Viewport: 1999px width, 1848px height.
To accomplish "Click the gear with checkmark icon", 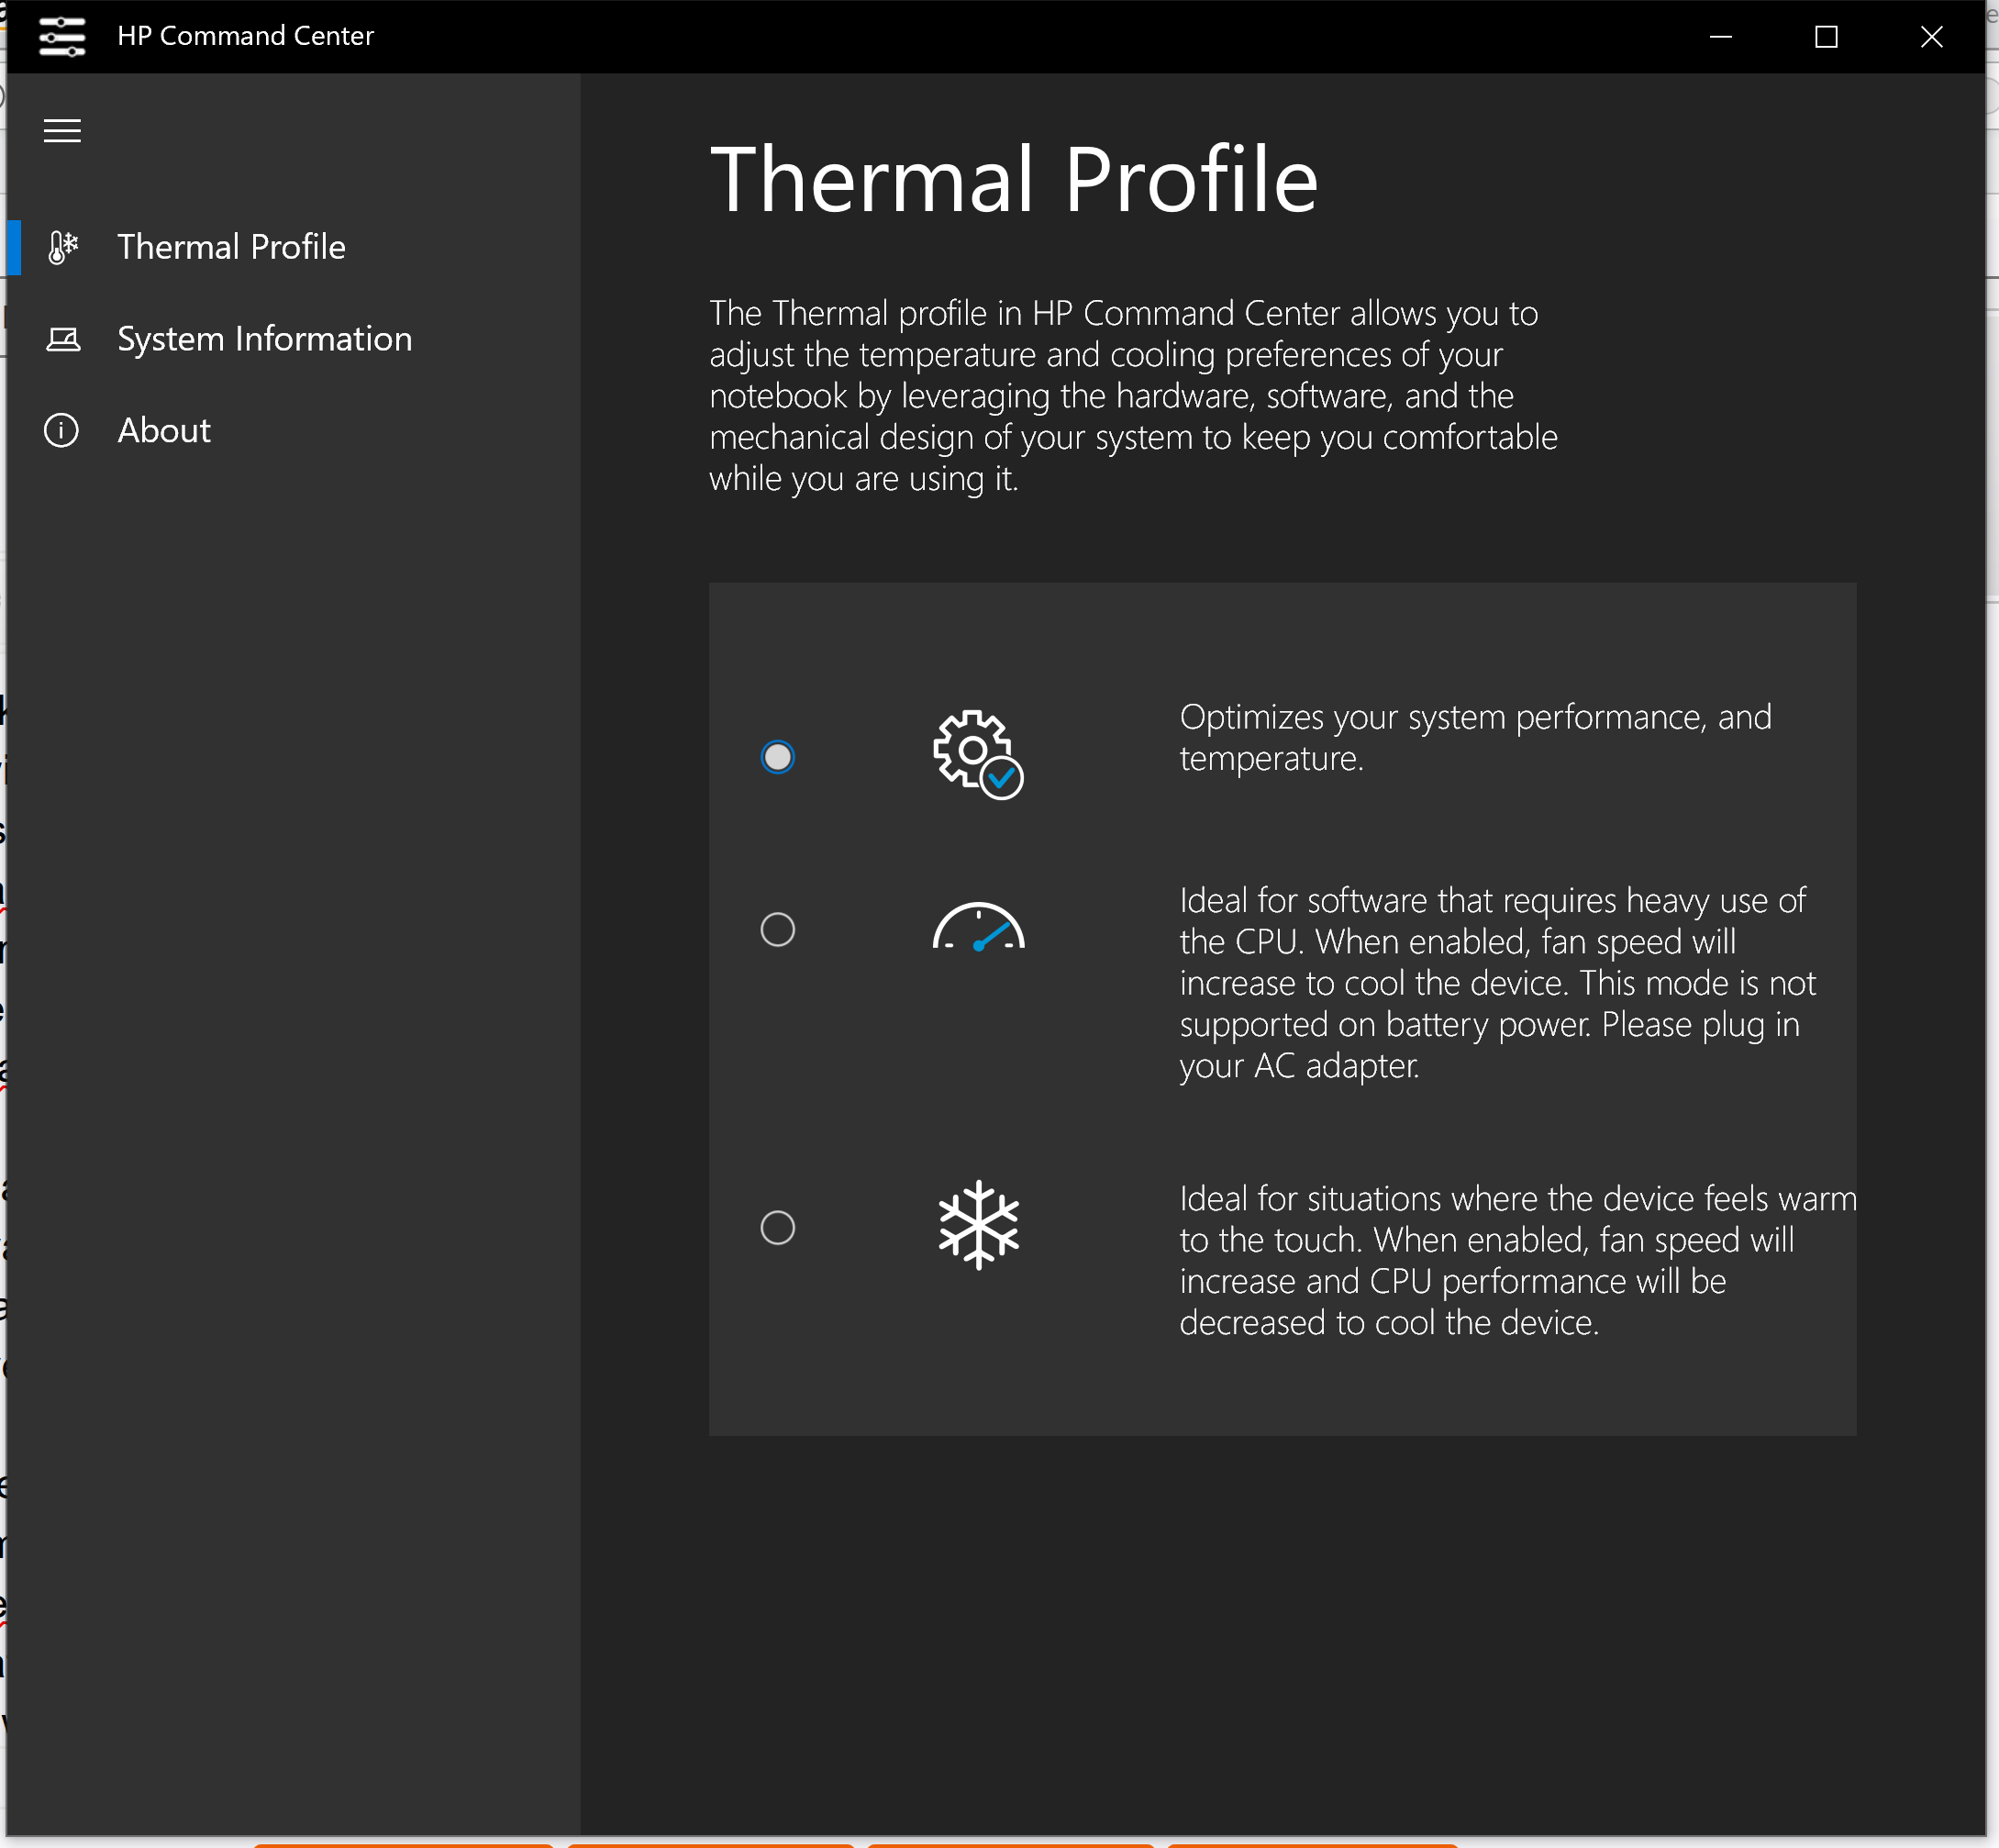I will pos(978,755).
